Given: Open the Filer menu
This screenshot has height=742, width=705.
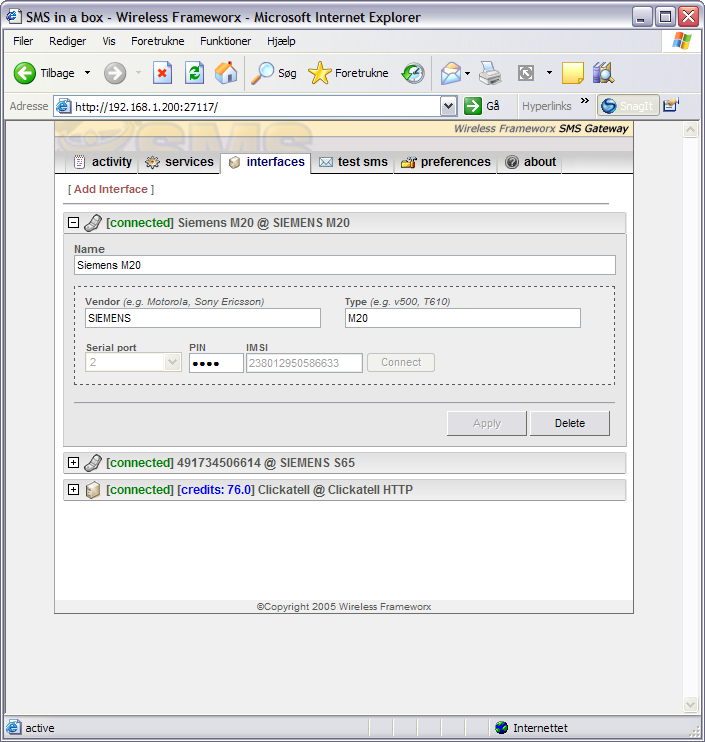Looking at the screenshot, I should pyautogui.click(x=23, y=41).
